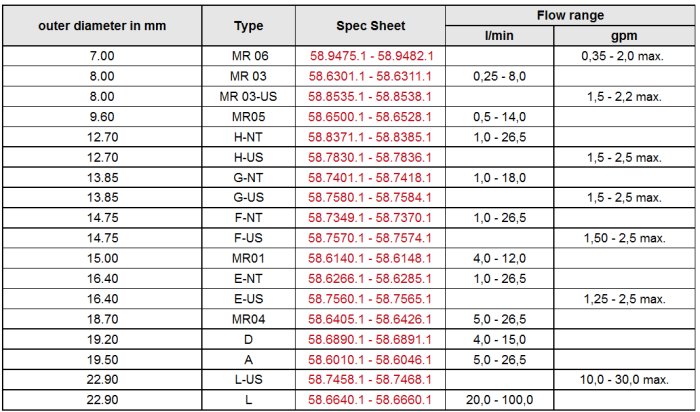Open spec sheet link for type D
This screenshot has height=412, width=700.
click(x=370, y=340)
